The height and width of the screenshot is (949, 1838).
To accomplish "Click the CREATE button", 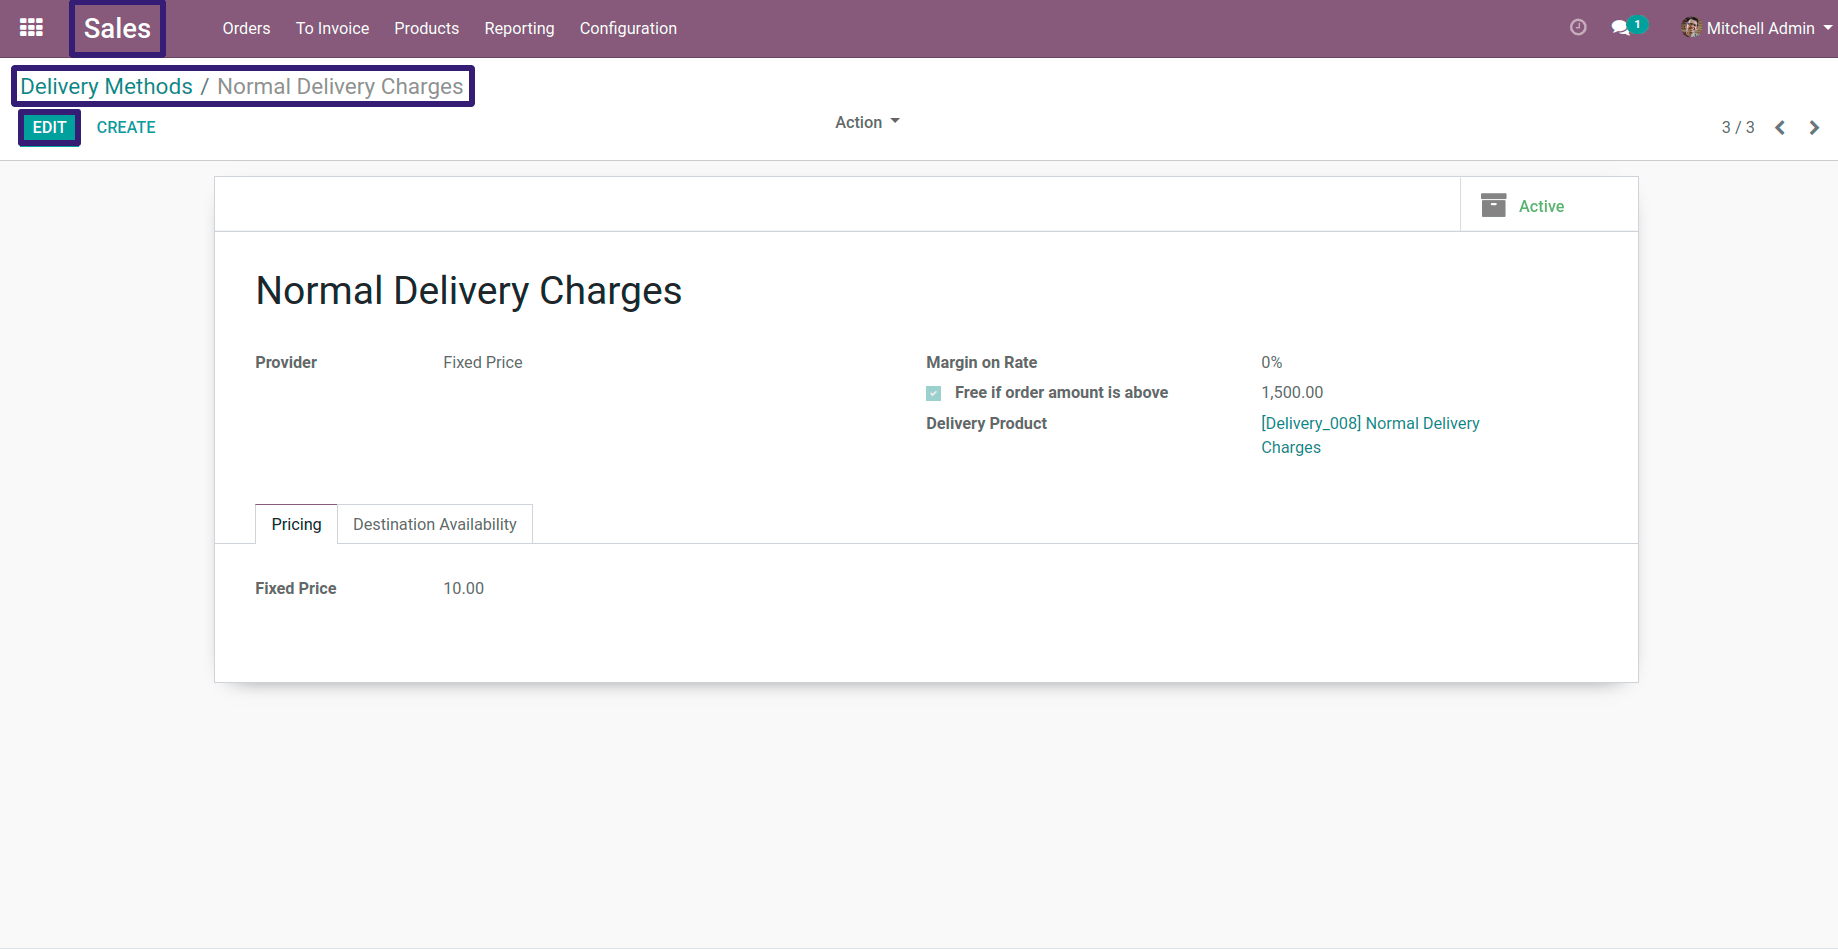I will click(x=126, y=127).
